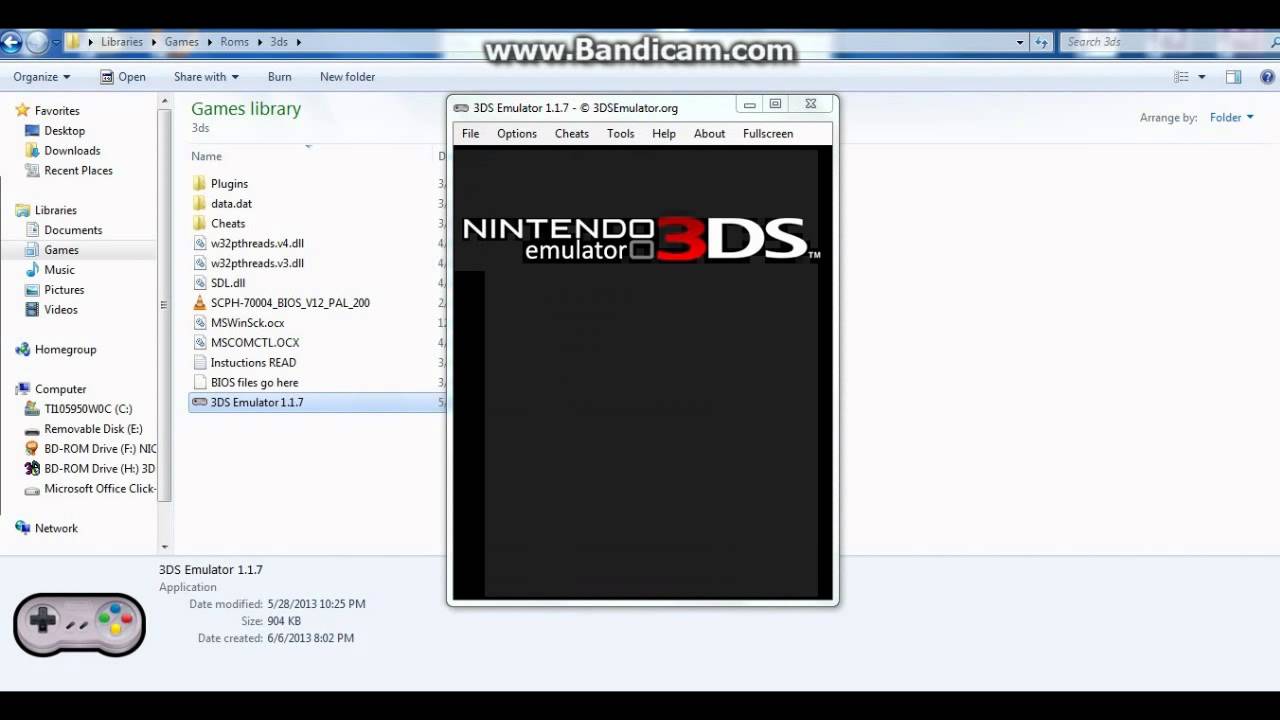Open the Pictures library
This screenshot has width=1280, height=720.
click(64, 290)
